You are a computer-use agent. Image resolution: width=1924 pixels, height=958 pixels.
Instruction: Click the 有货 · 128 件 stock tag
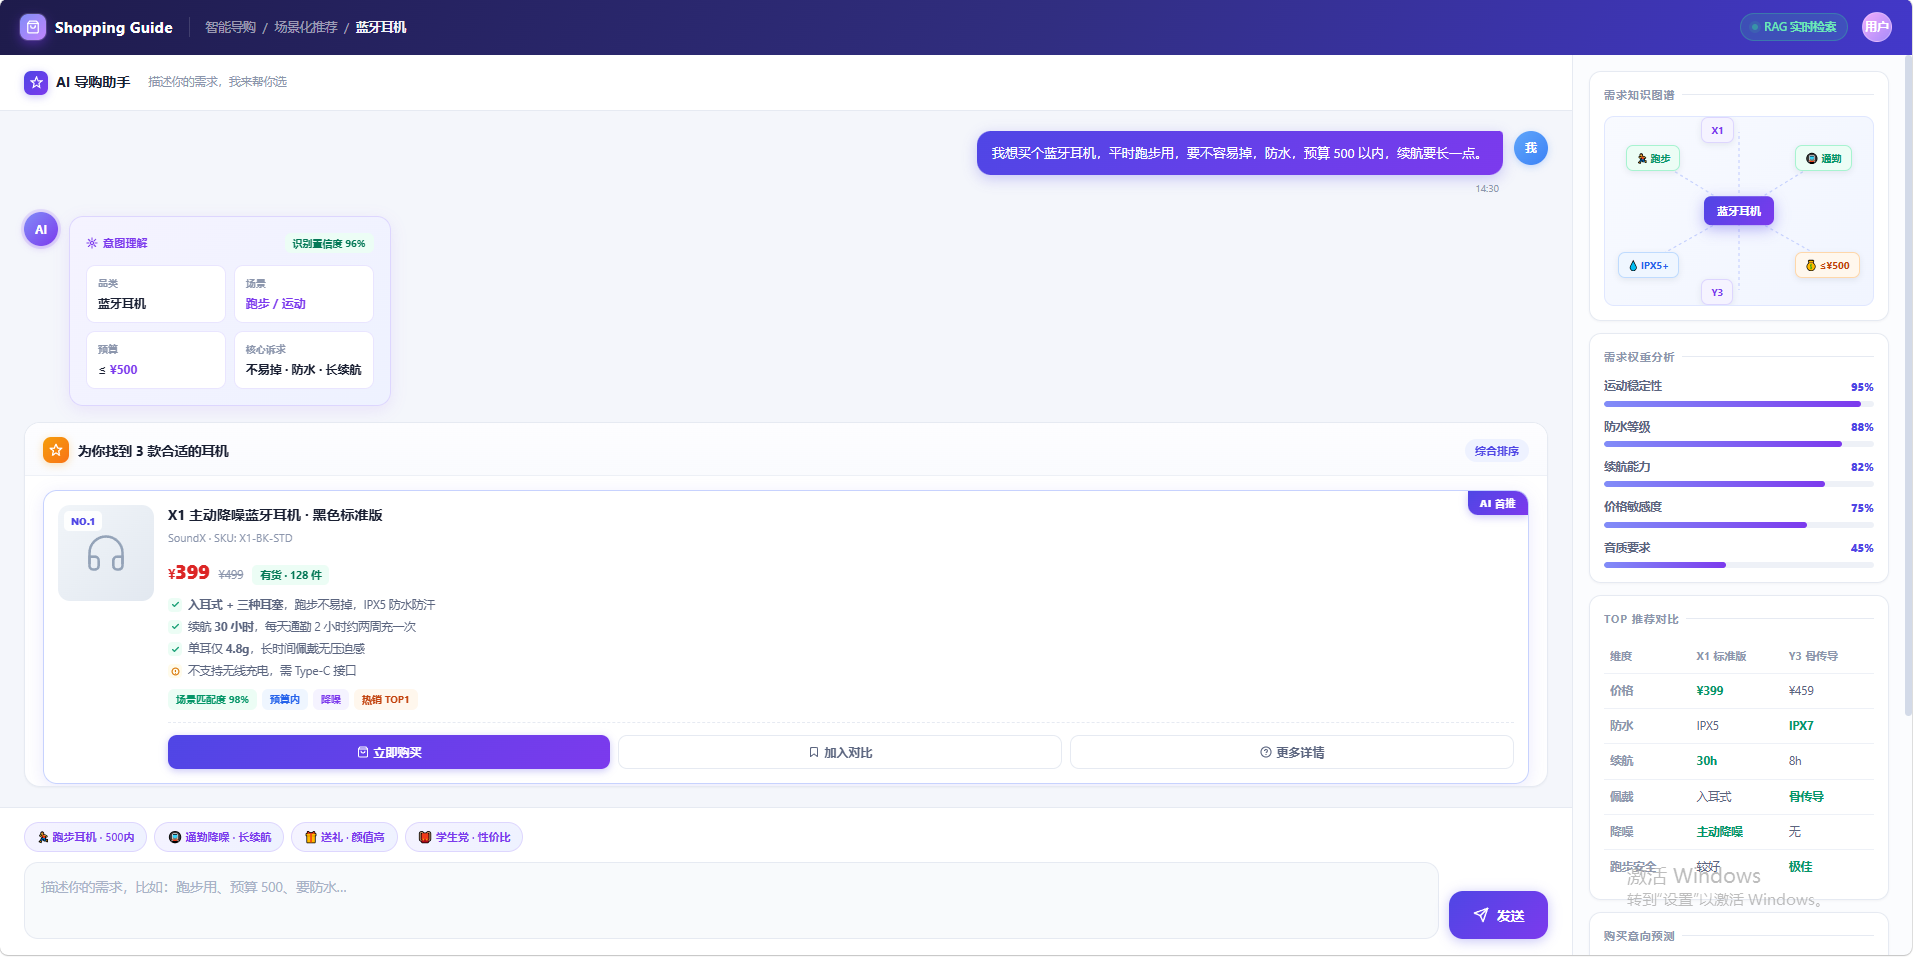click(291, 575)
